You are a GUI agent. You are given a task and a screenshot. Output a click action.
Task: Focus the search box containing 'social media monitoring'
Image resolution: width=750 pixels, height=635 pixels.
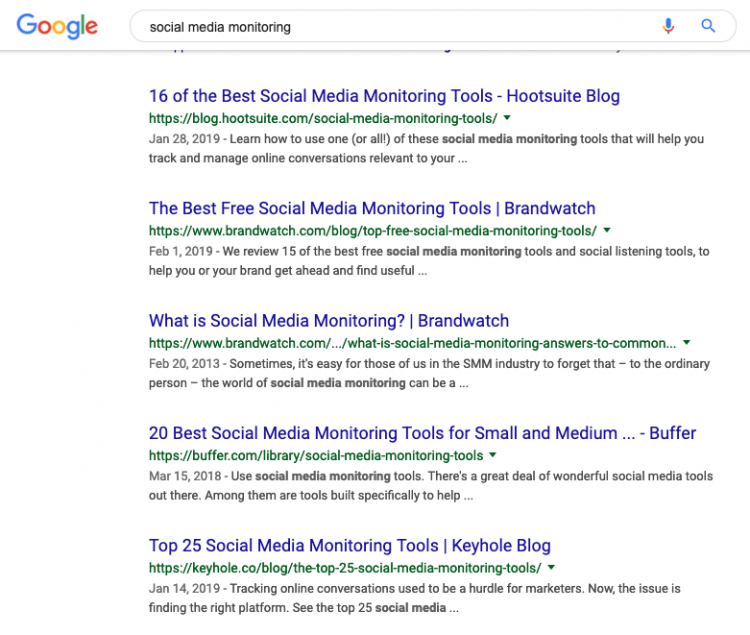pyautogui.click(x=390, y=27)
